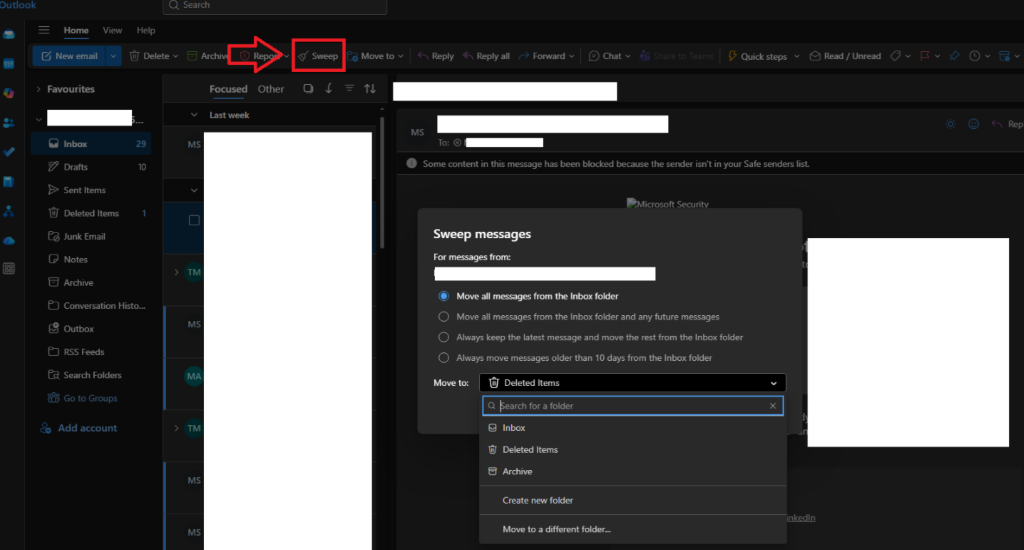Click Create new folder option
The image size is (1024, 550).
(537, 500)
